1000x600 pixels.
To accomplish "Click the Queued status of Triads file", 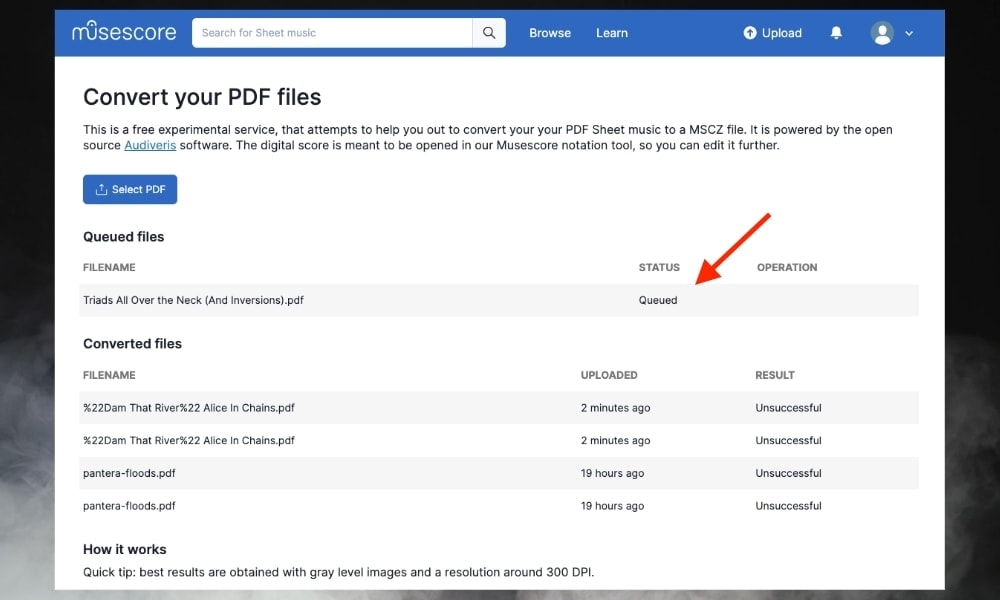I will point(658,300).
